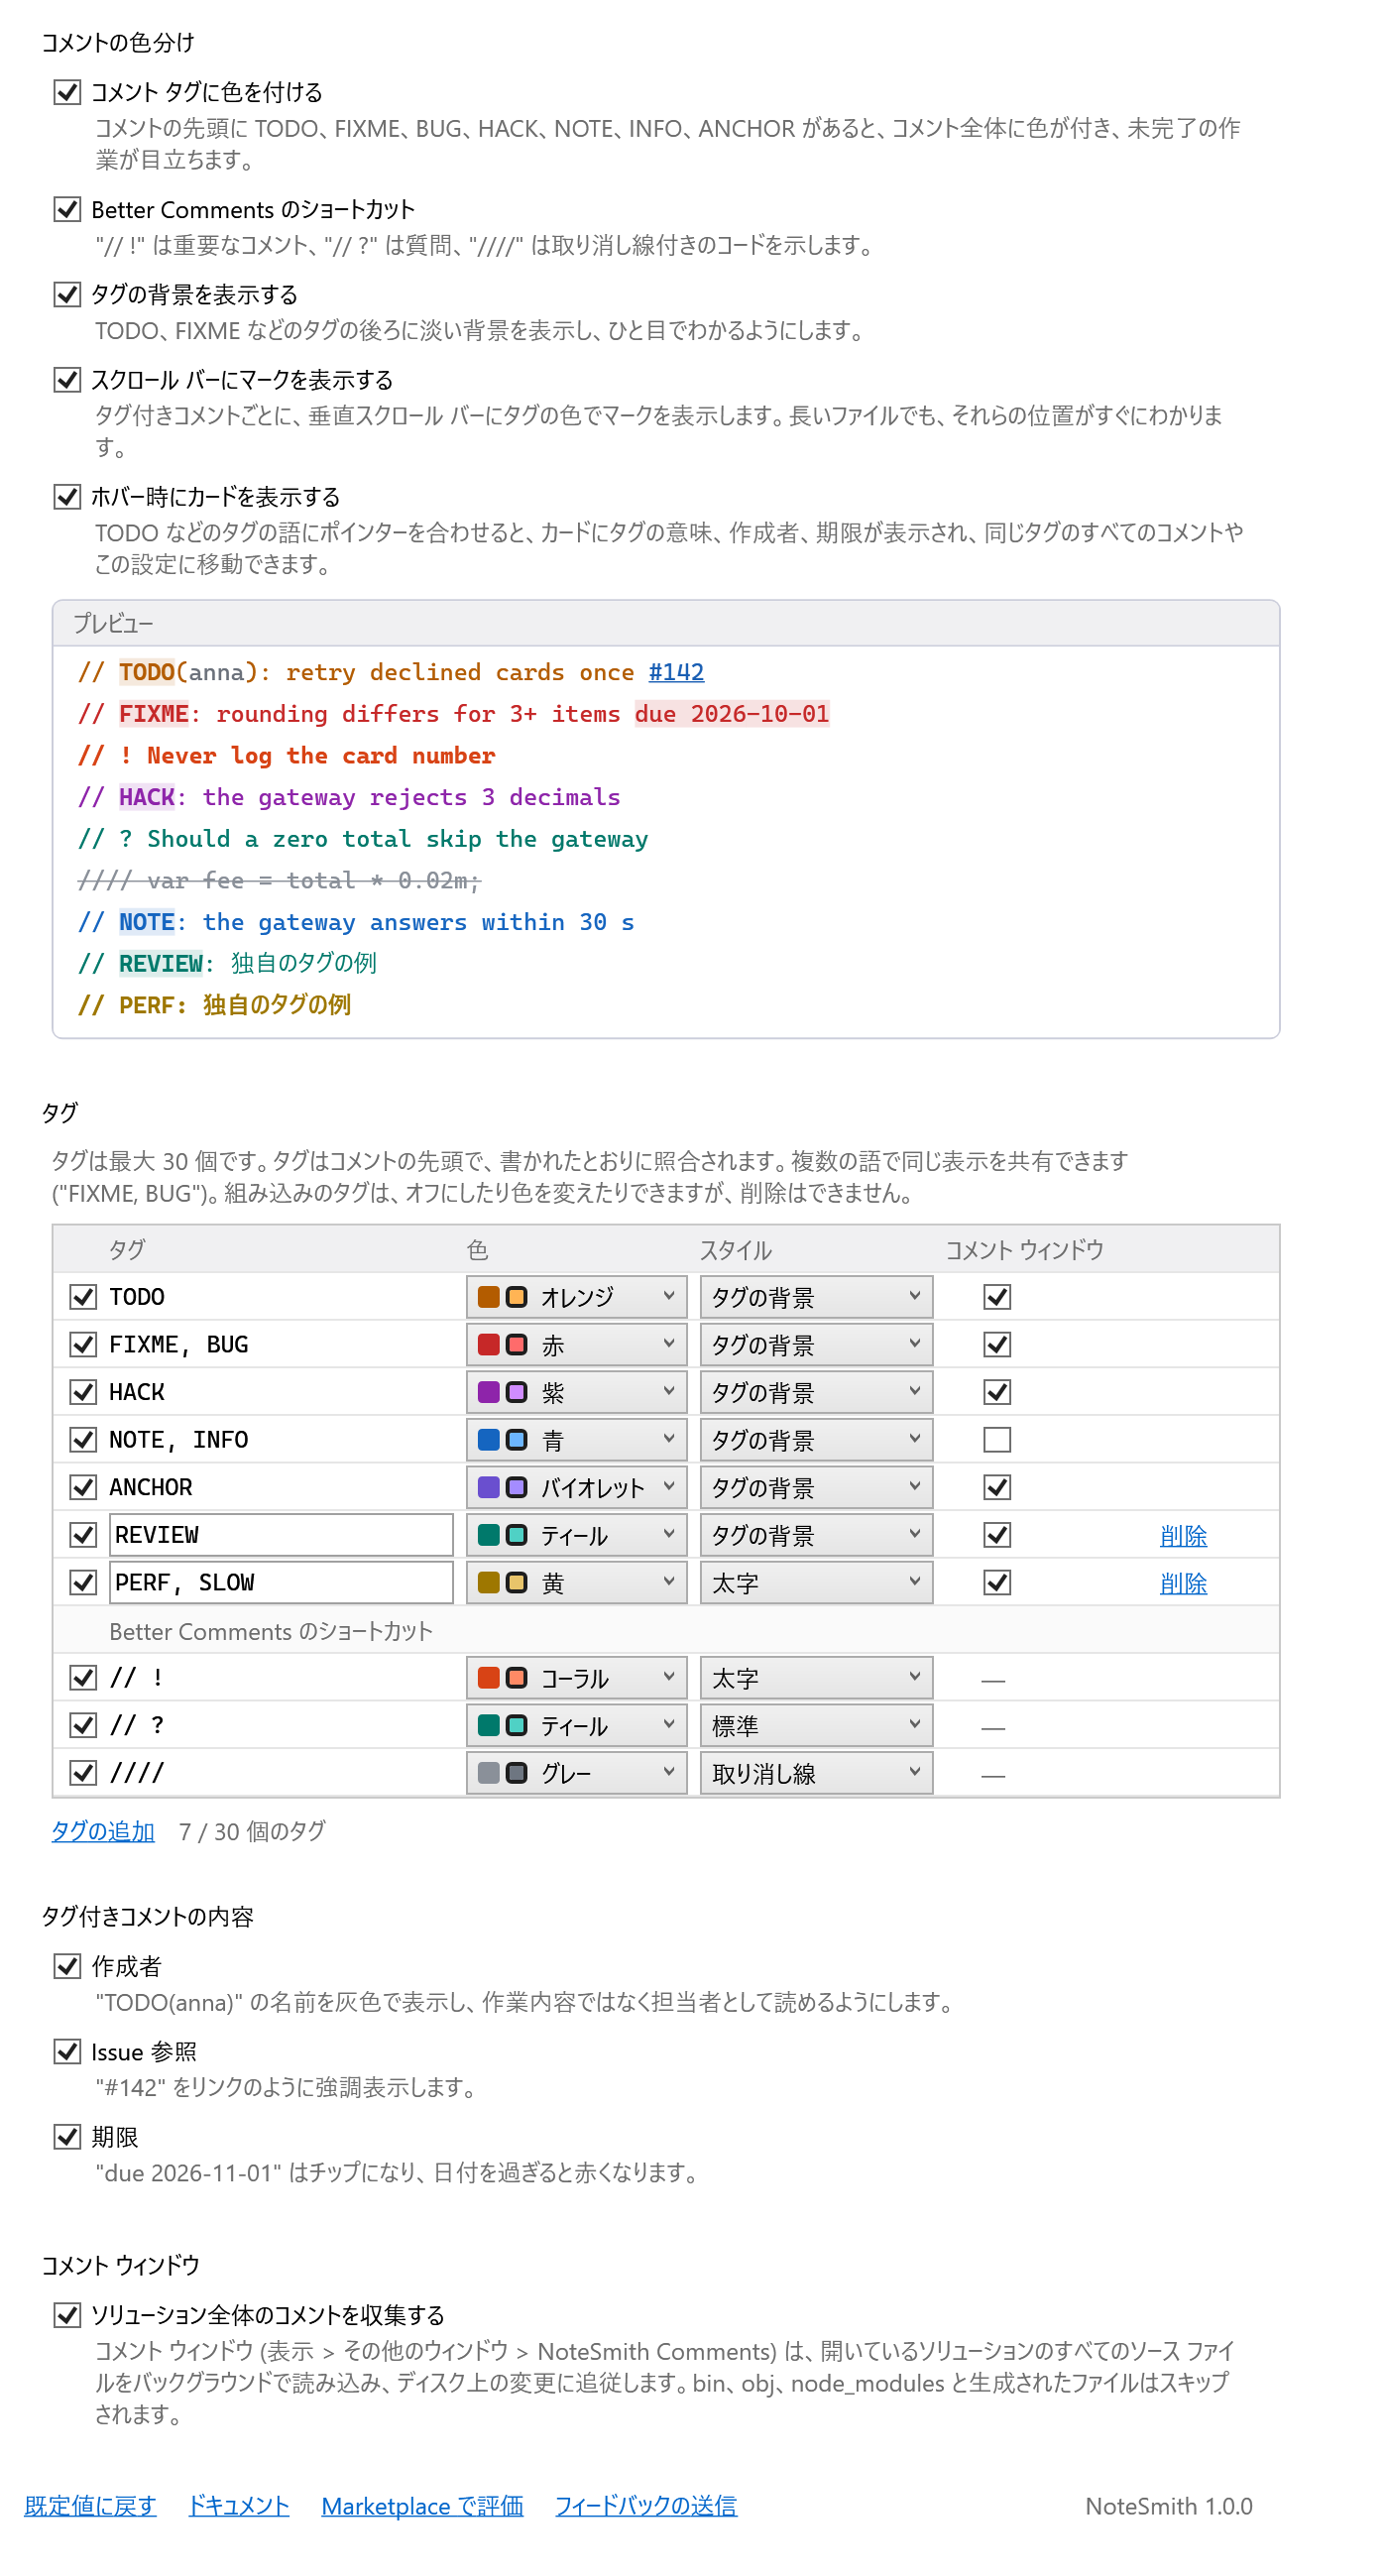This screenshot has width=1388, height=2576.
Task: Open the 取り消し線 style dropdown
Action: click(x=816, y=1773)
